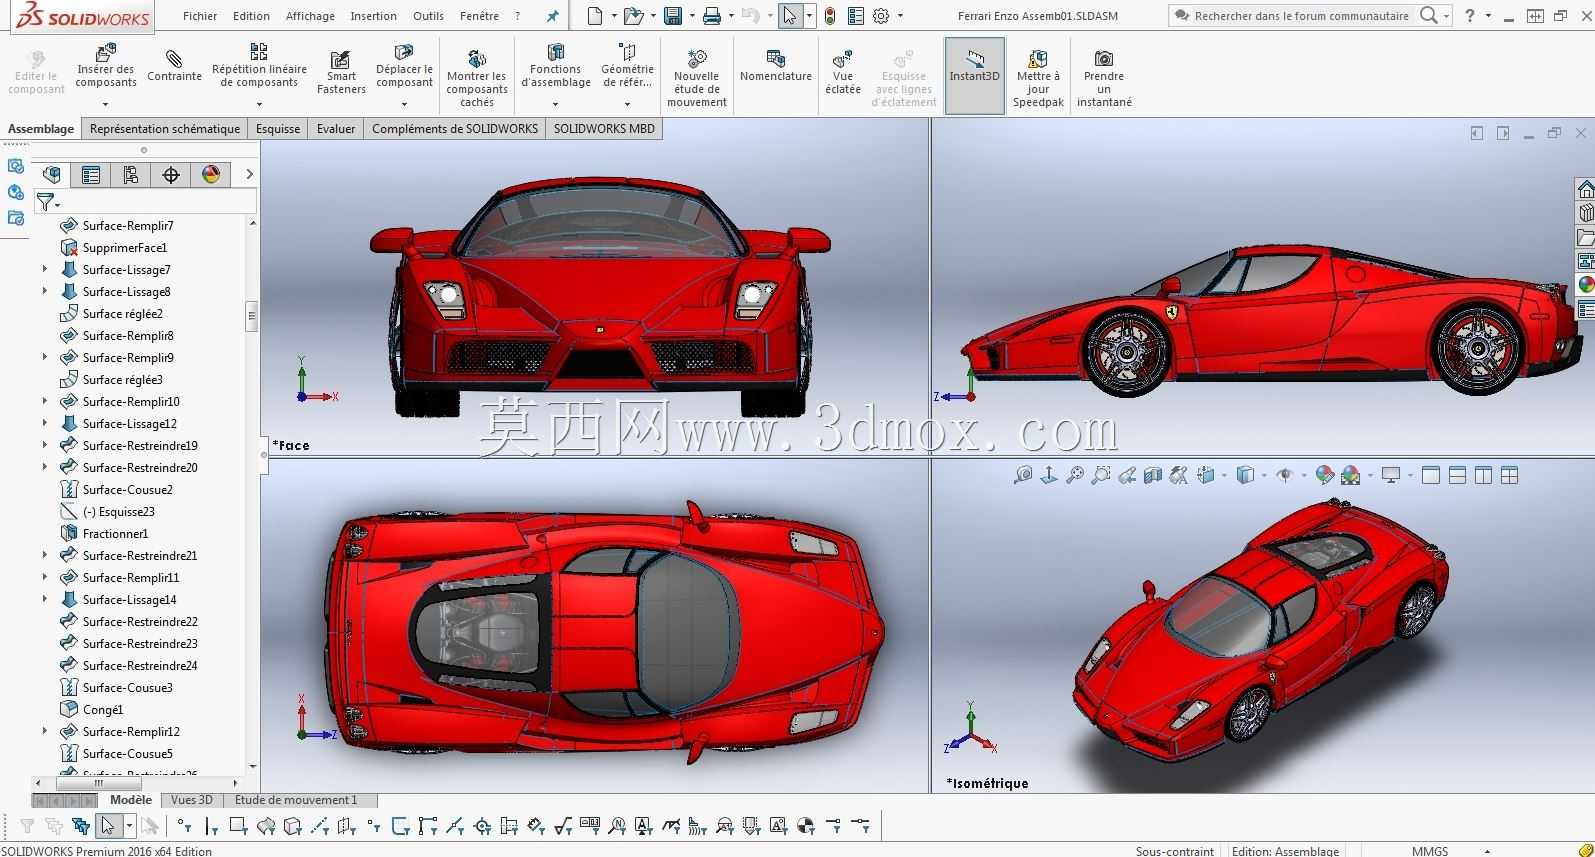The image size is (1595, 857).
Task: Open the Fichier menu
Action: point(200,16)
